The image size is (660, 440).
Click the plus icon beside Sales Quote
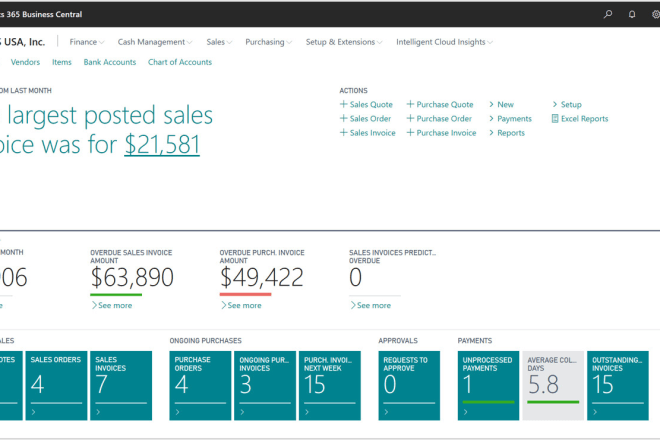343,104
